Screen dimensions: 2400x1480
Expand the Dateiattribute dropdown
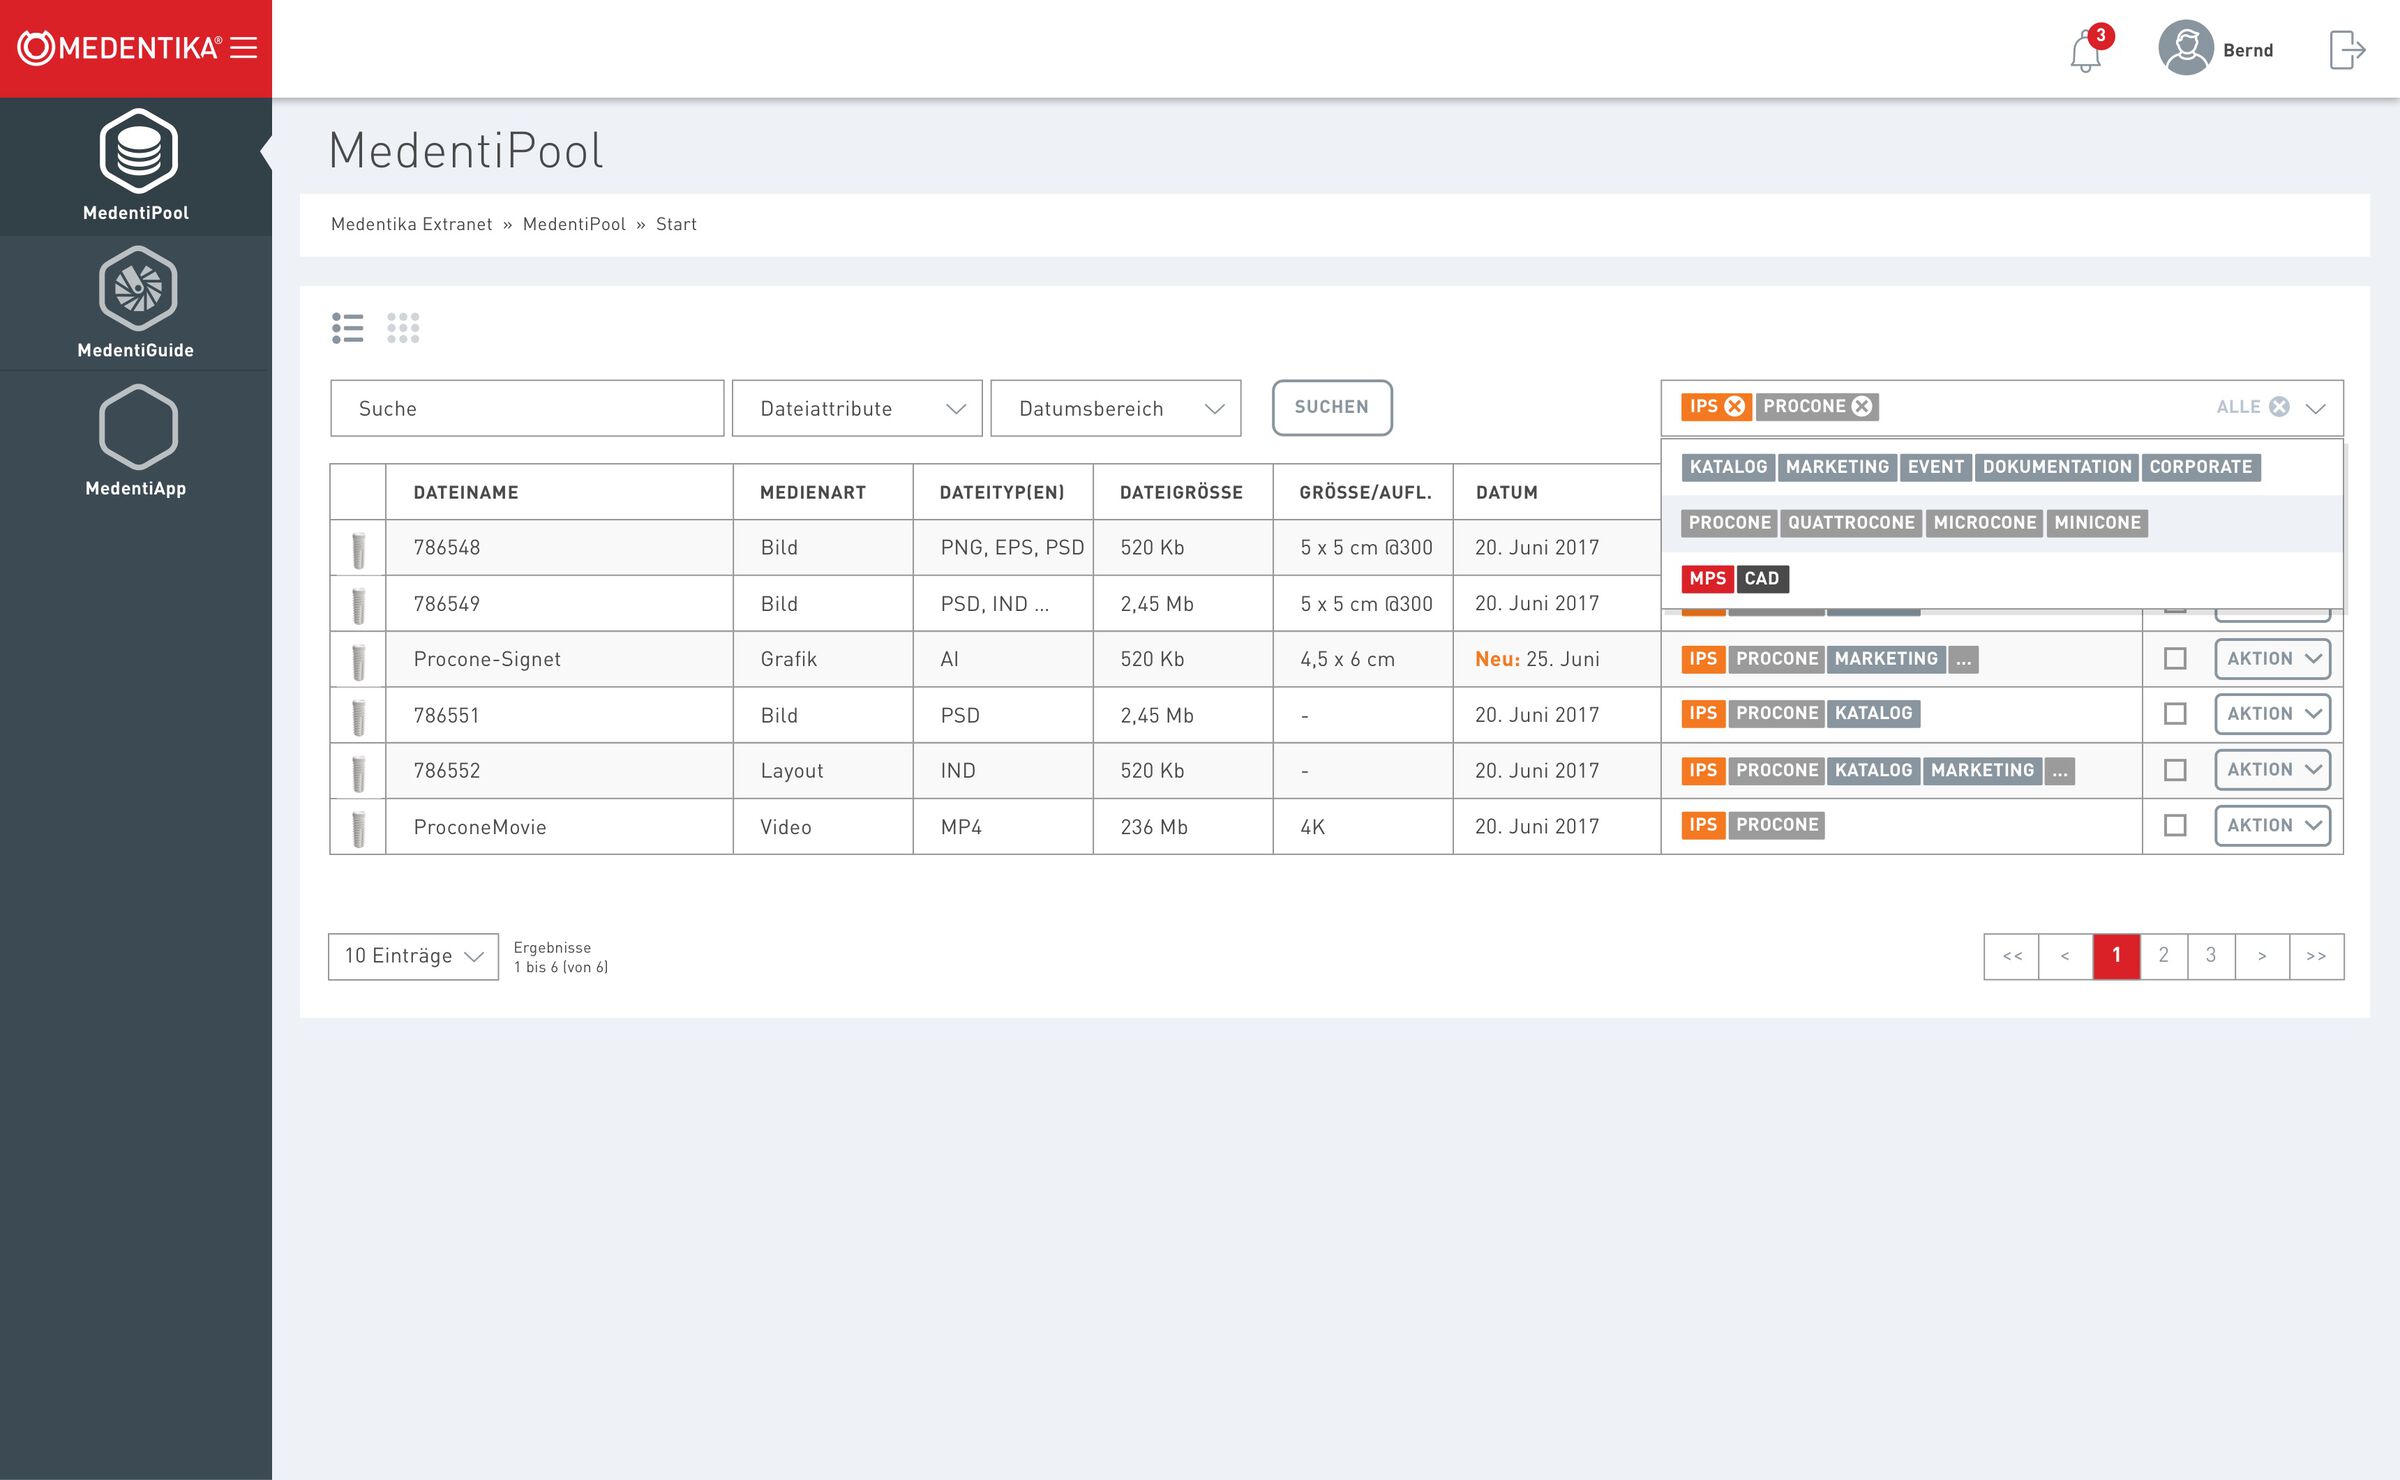pyautogui.click(x=857, y=408)
